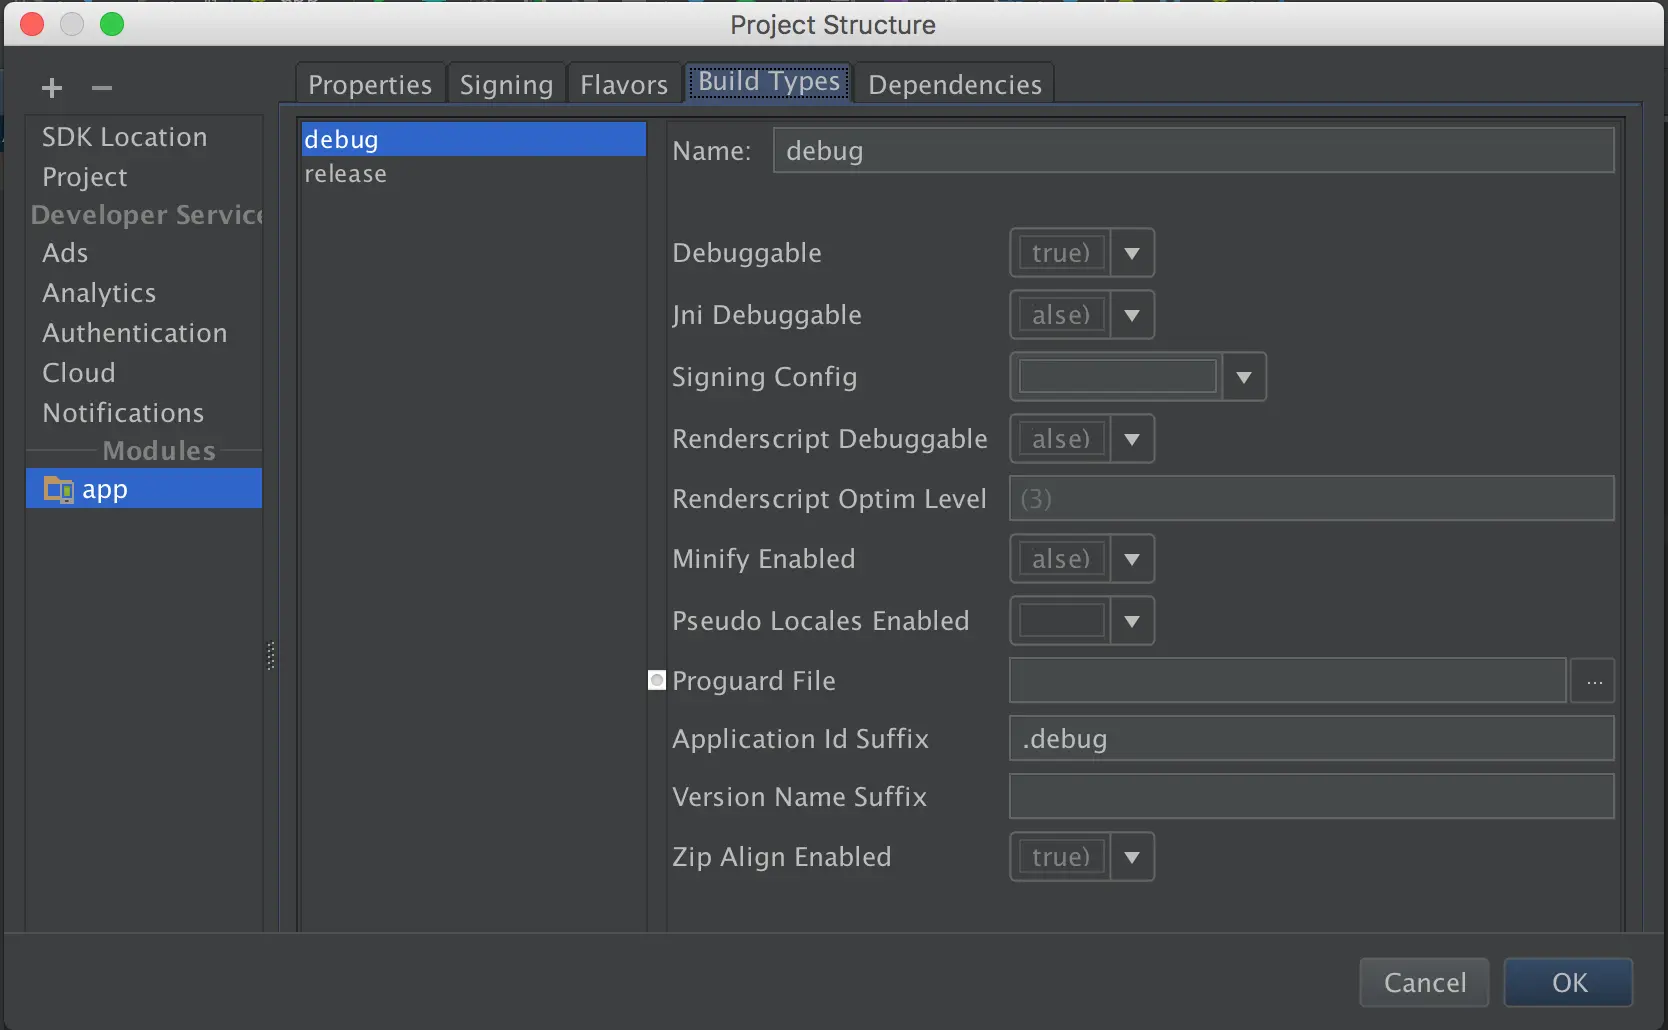Open the Jni Debuggable dropdown

coord(1131,315)
